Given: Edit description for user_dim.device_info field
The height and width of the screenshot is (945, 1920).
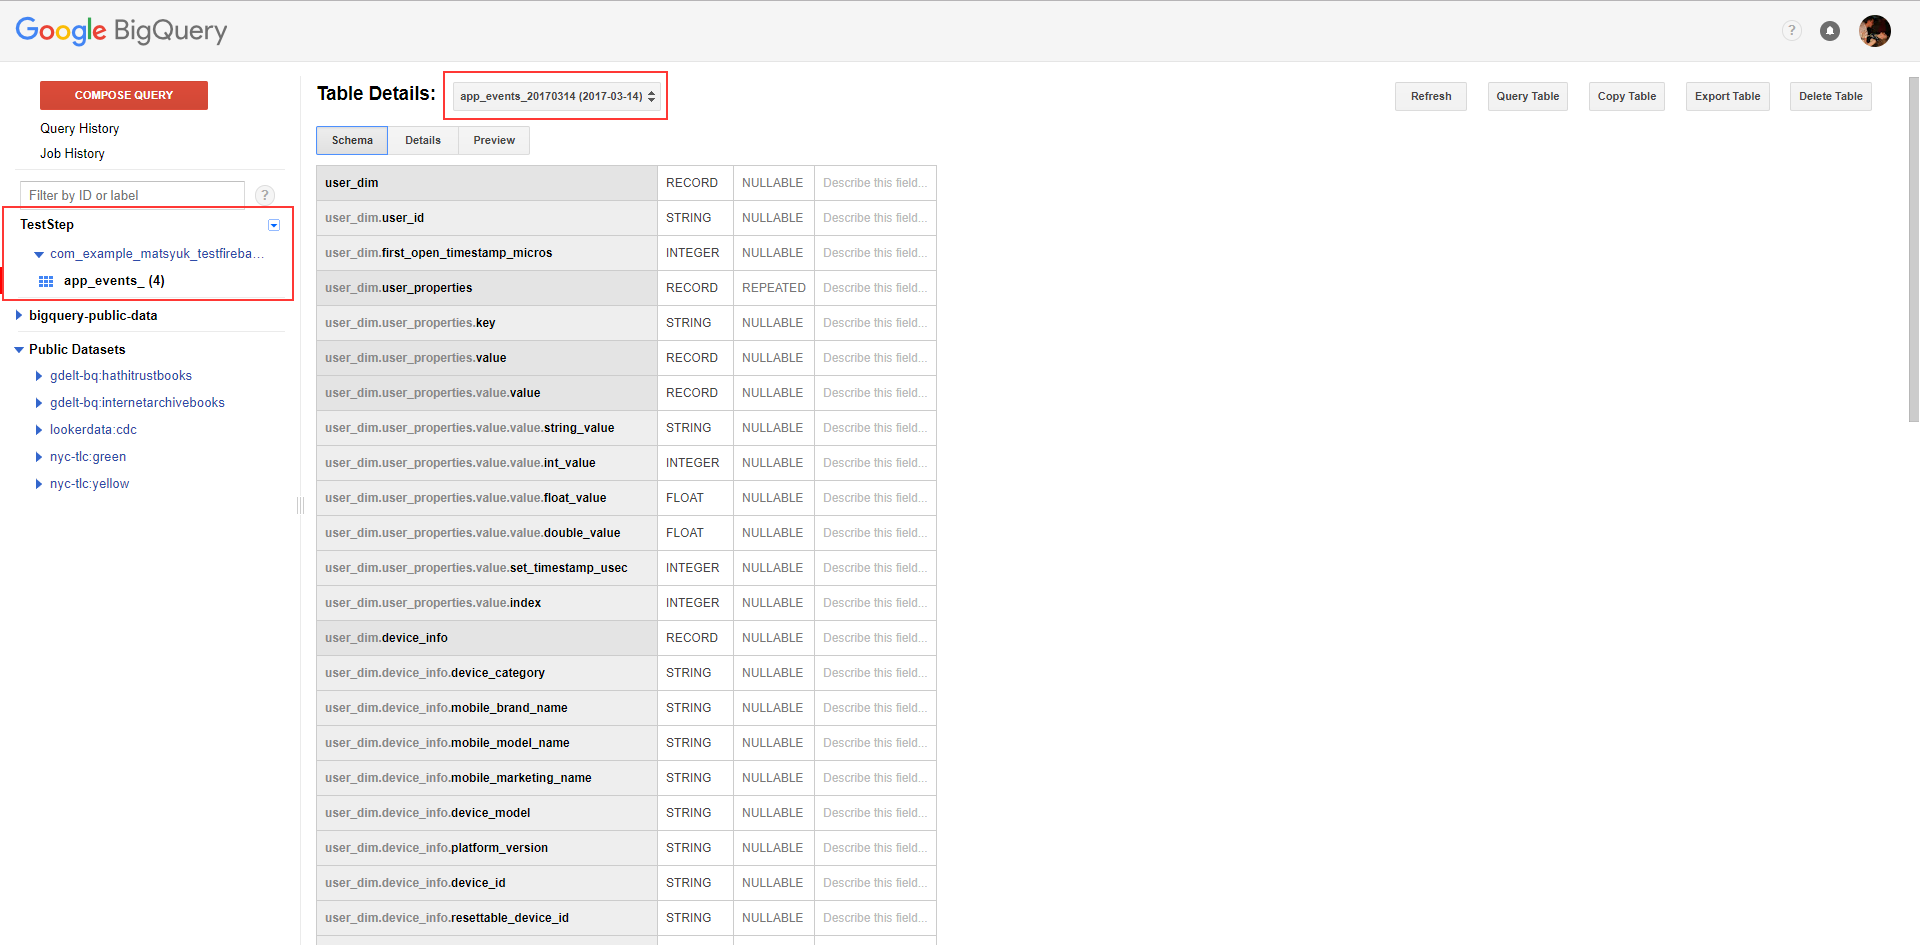Looking at the screenshot, I should [x=875, y=638].
